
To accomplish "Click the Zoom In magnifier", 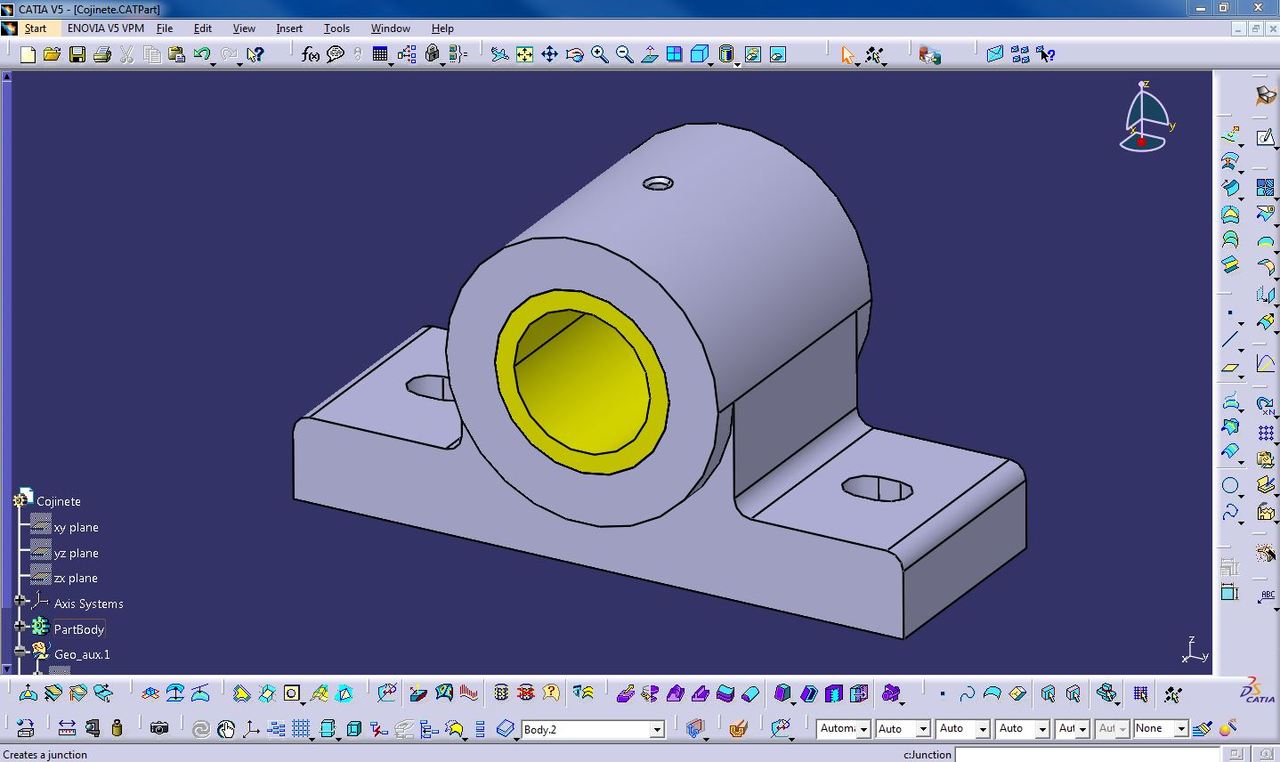I will pyautogui.click(x=599, y=54).
